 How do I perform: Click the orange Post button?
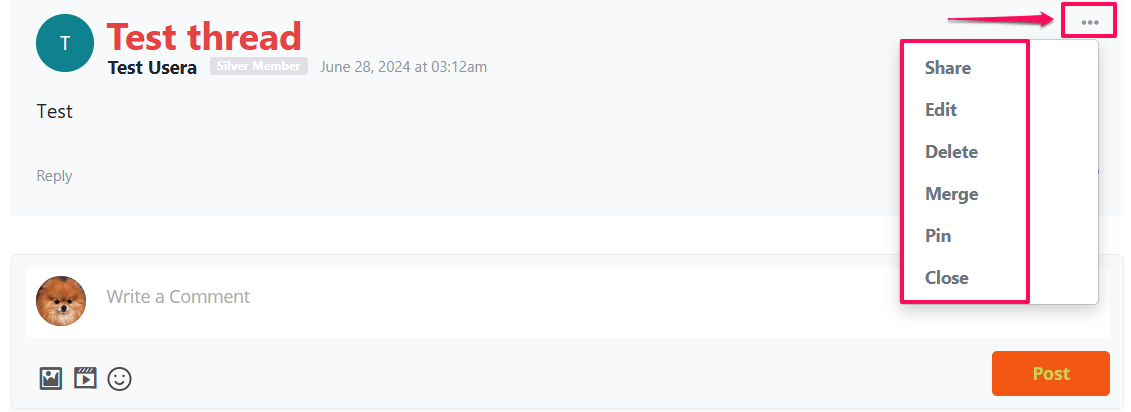[x=1050, y=373]
